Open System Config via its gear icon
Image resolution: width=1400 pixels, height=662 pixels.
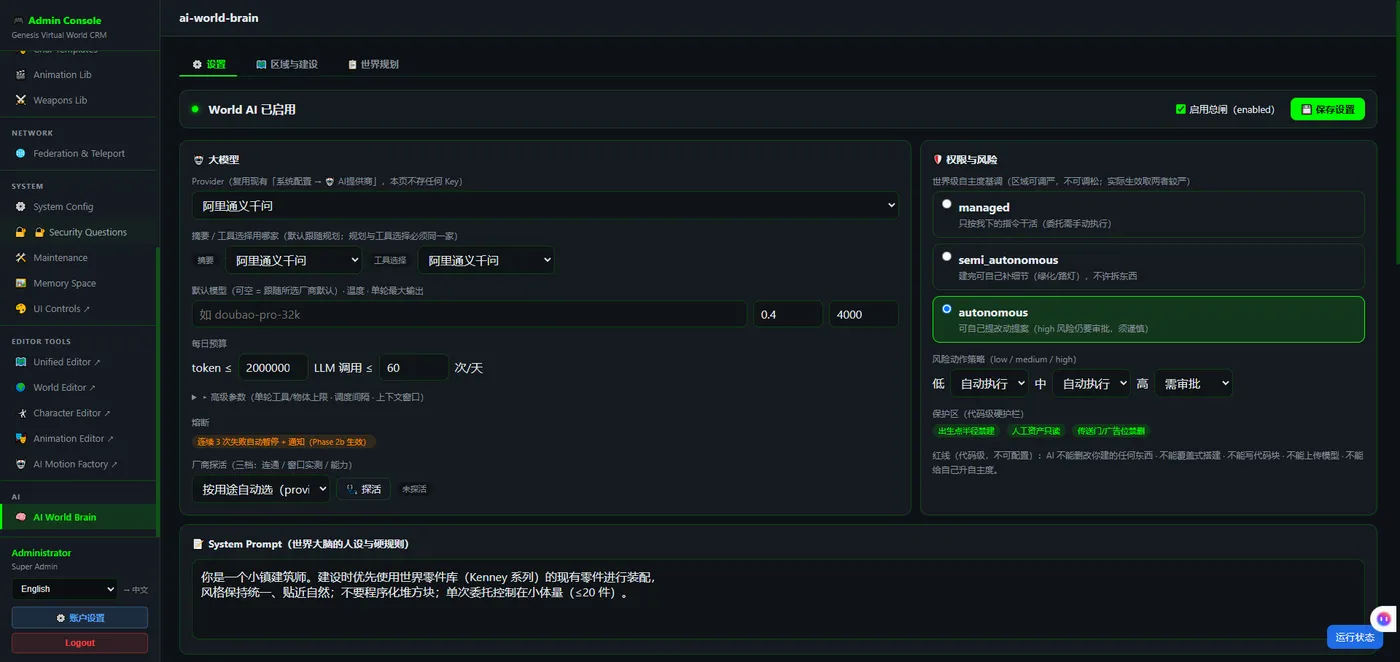(x=22, y=207)
